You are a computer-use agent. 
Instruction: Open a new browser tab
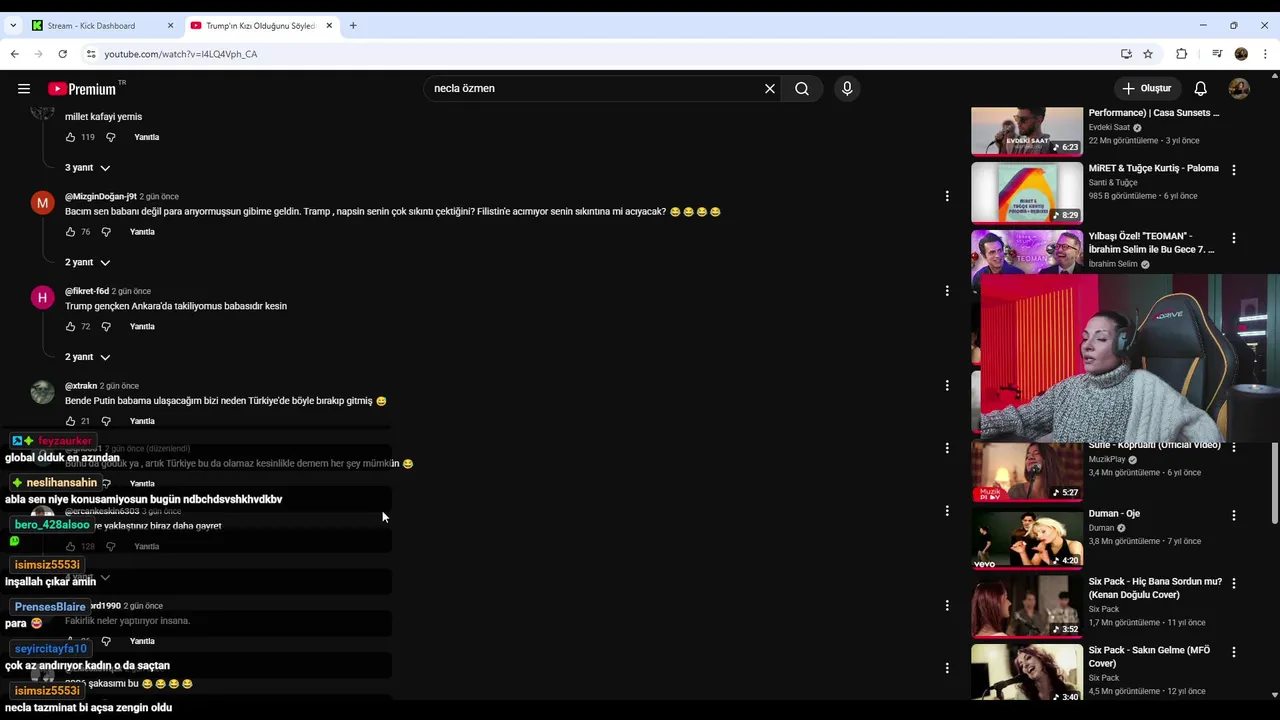(353, 26)
